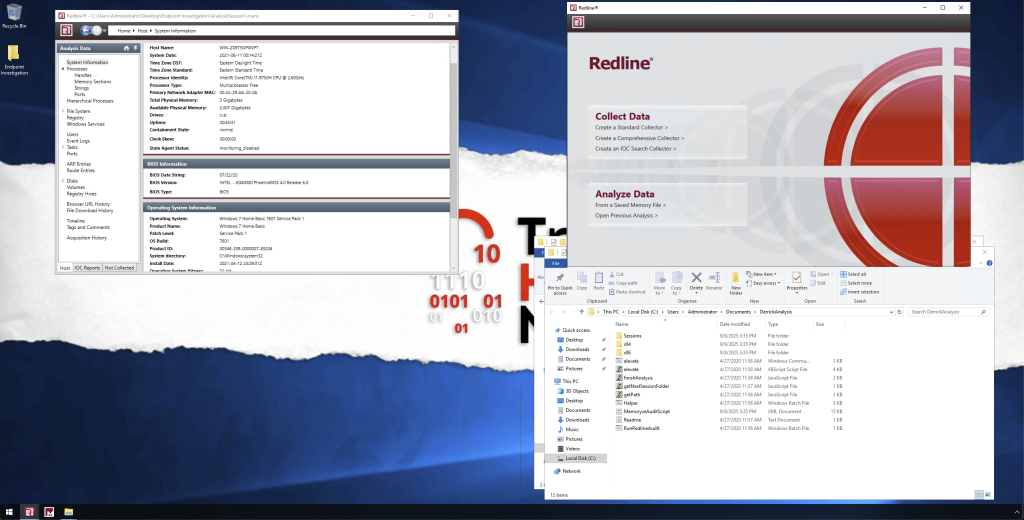The width and height of the screenshot is (1024, 520).
Task: Click the Copy icon in Explorer ribbon
Action: [582, 282]
